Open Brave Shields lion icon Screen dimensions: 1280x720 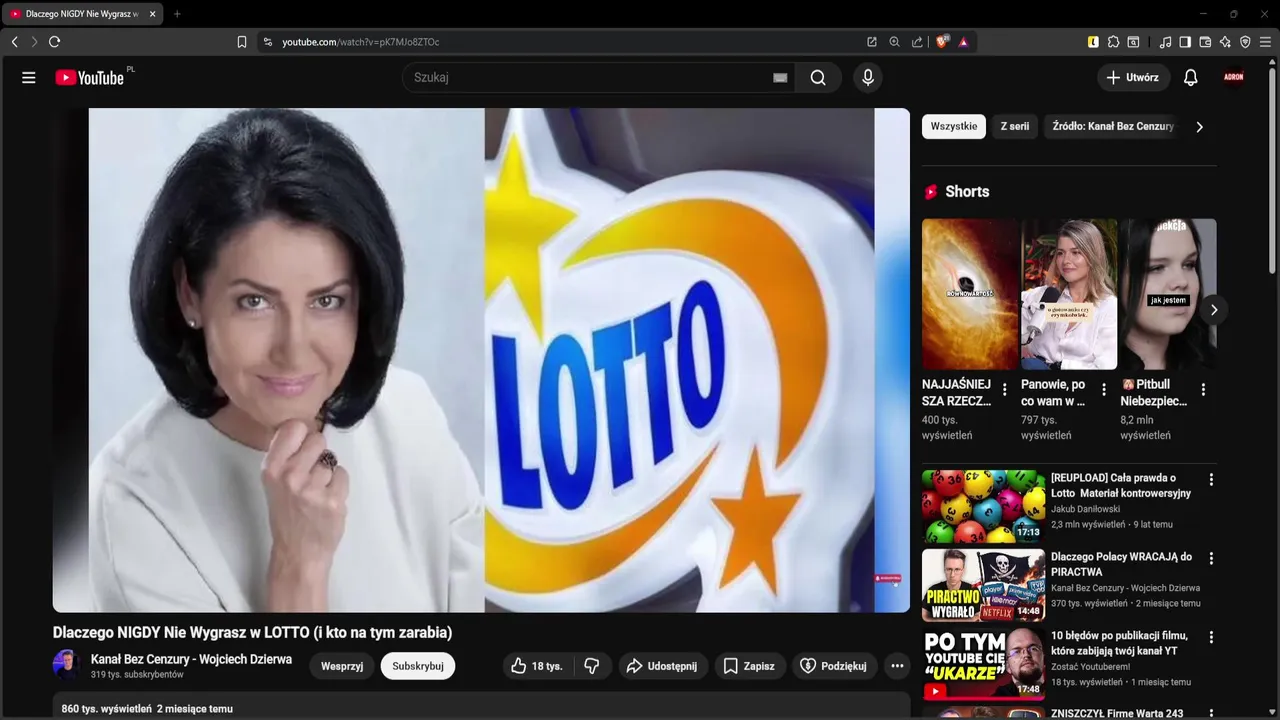click(942, 42)
